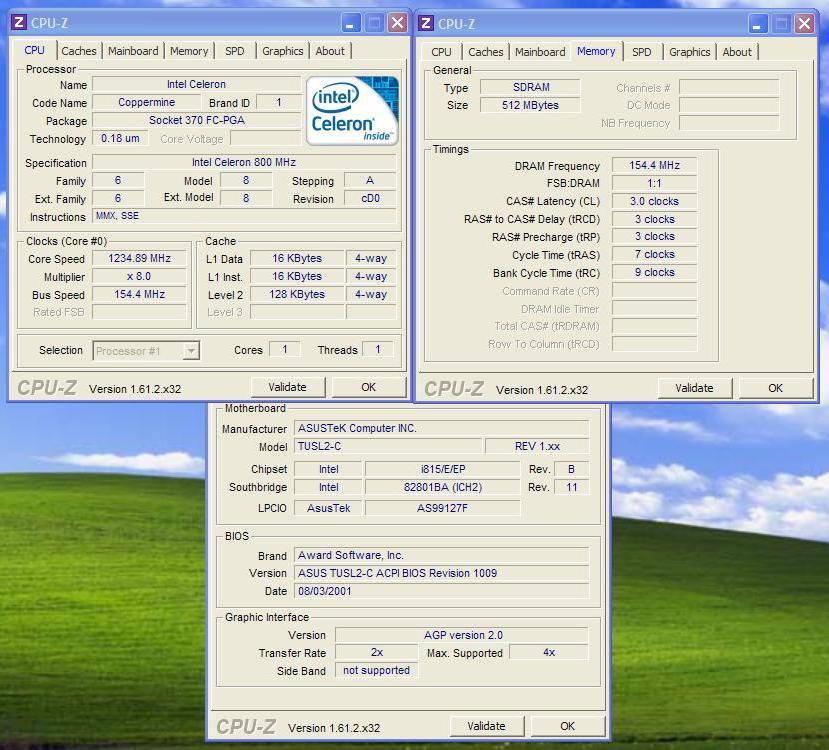Click the Chipset model i815/E/EP
829x750 pixels.
point(443,469)
